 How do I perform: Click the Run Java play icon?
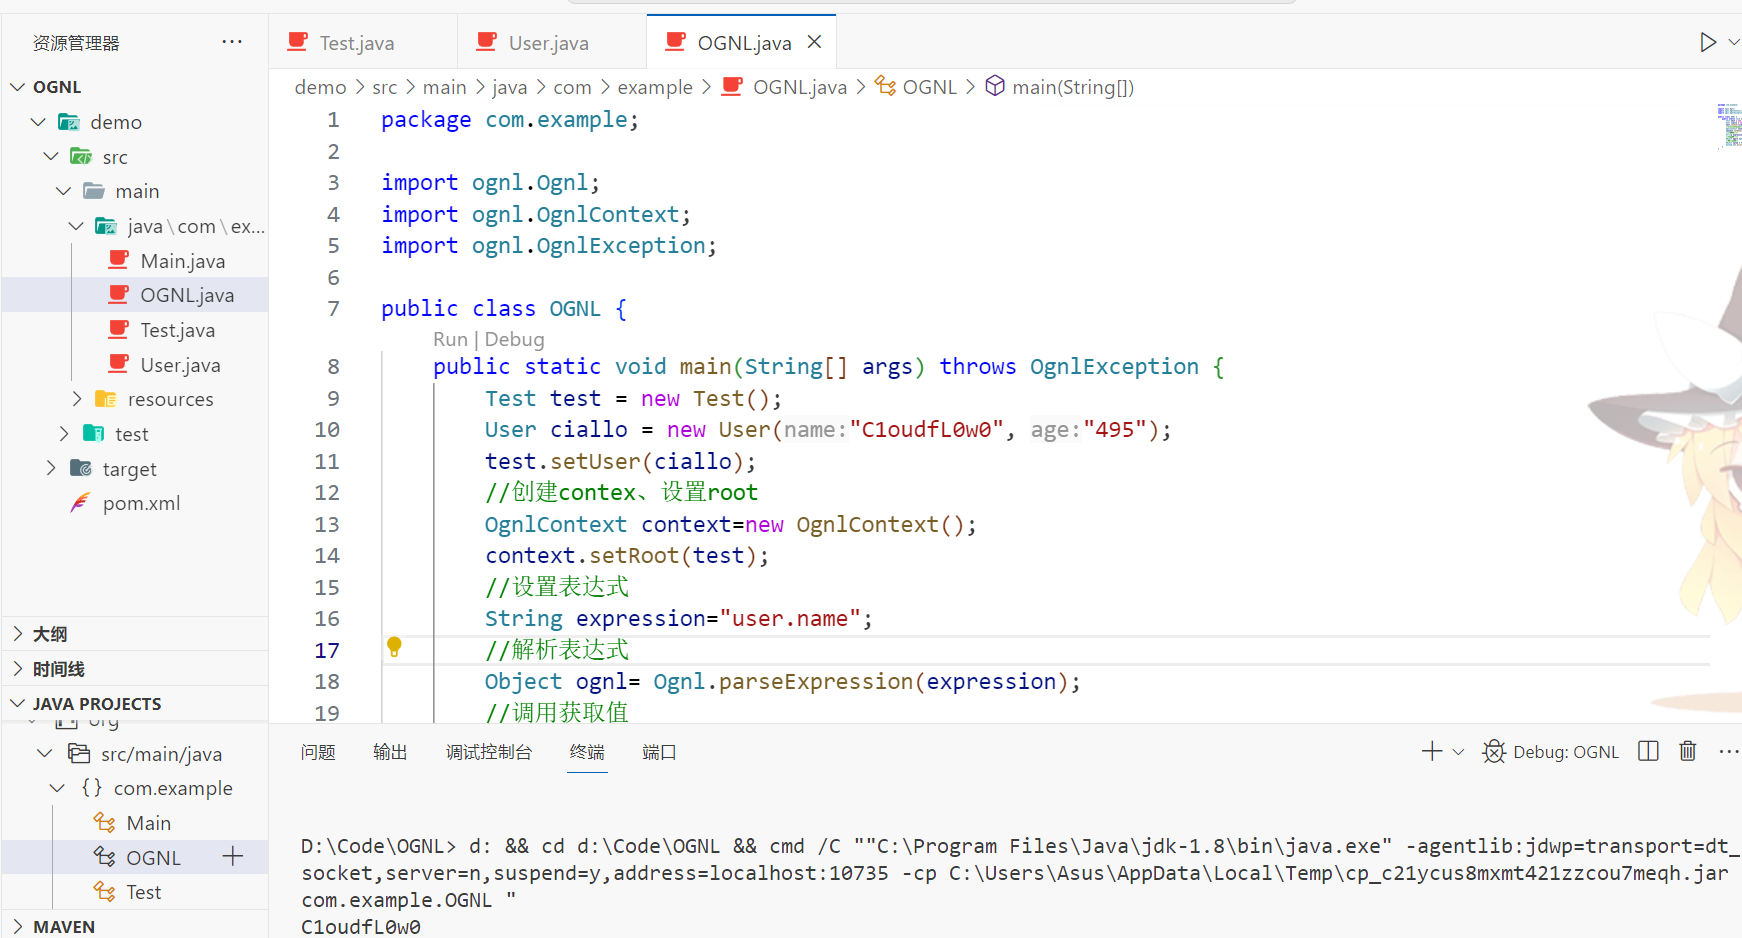(1707, 42)
